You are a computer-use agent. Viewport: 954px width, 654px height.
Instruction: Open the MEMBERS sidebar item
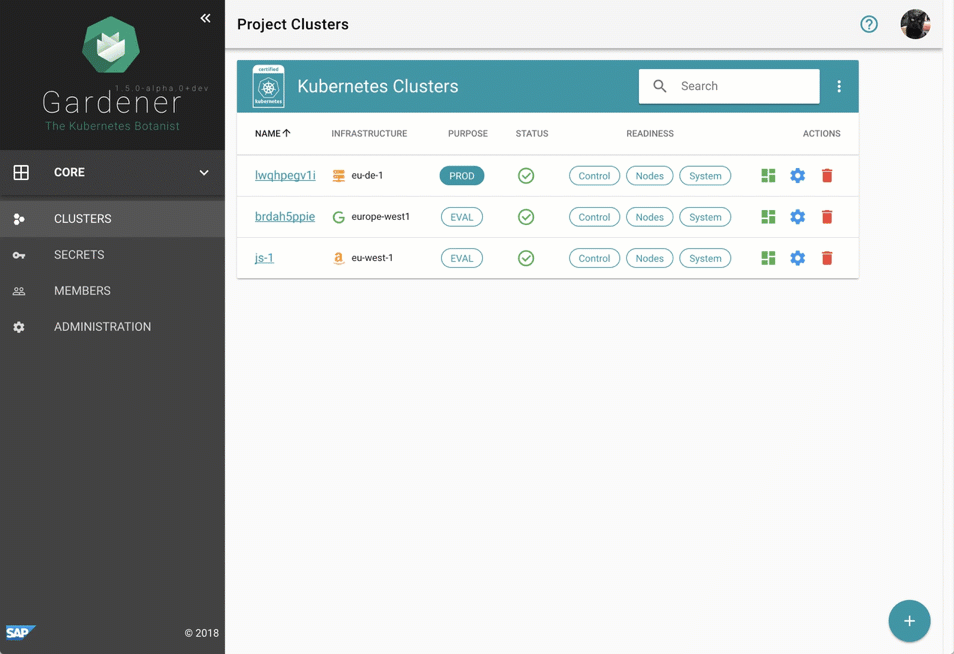[82, 291]
